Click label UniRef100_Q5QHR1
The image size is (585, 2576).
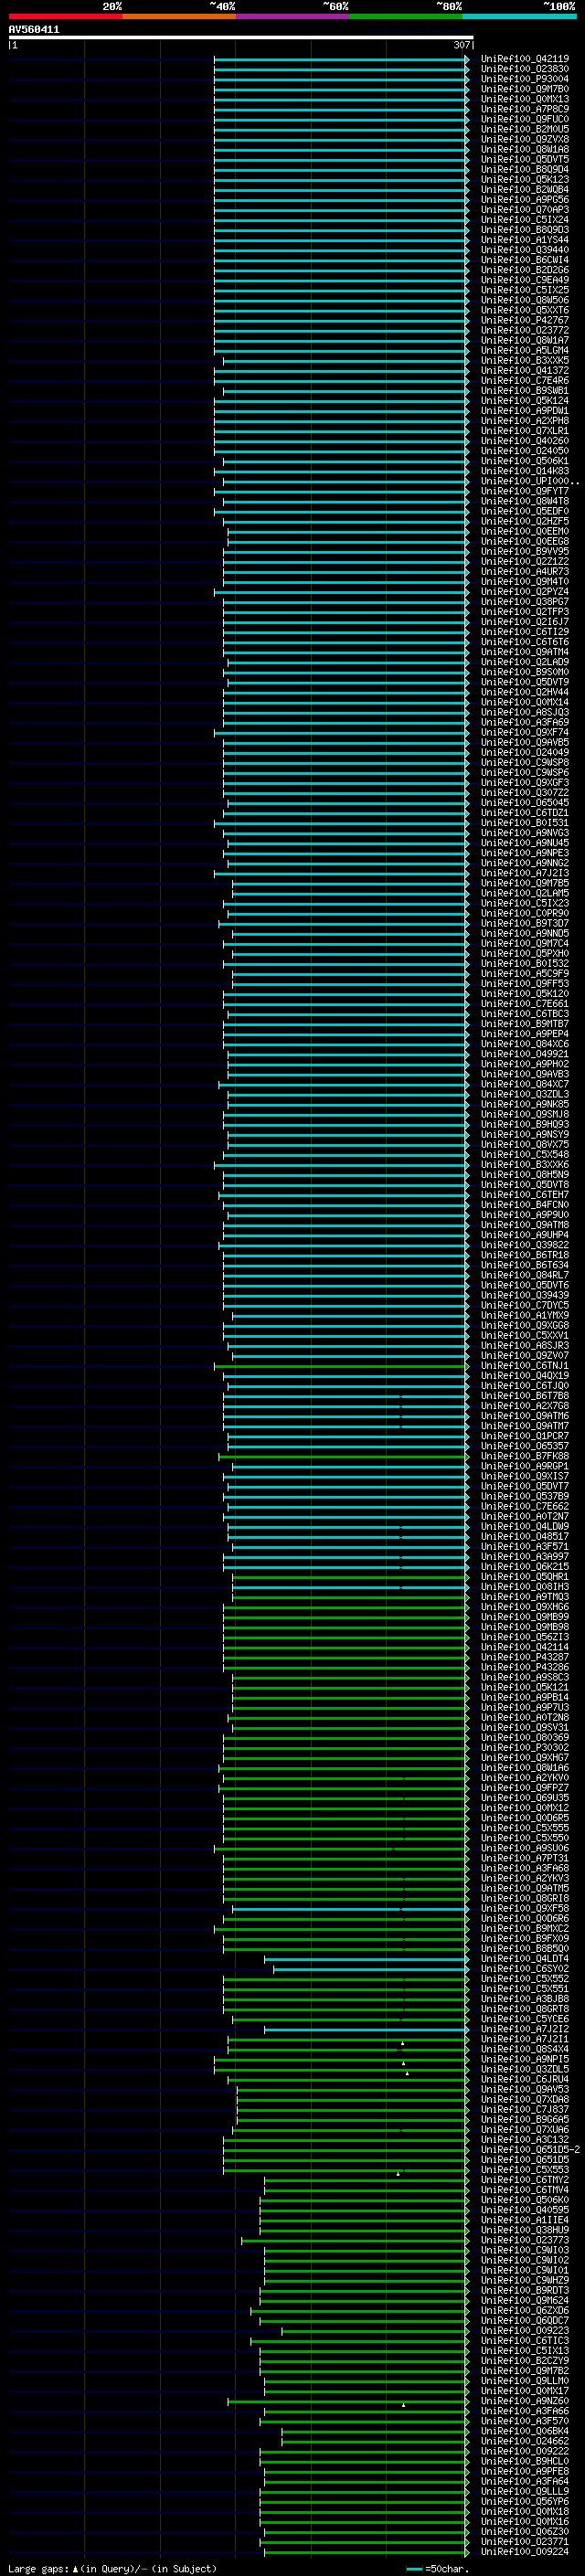[525, 1577]
